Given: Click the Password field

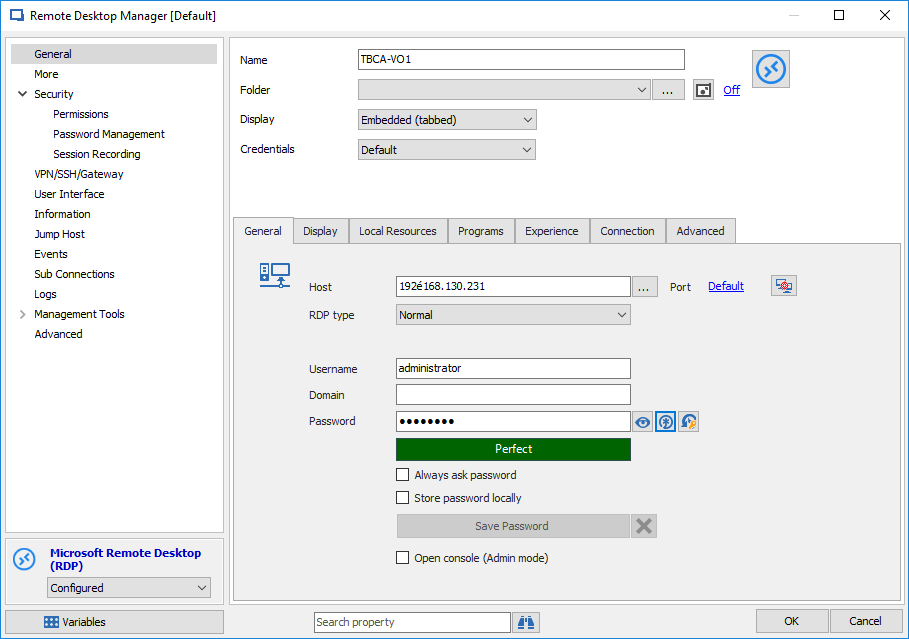Looking at the screenshot, I should [x=513, y=422].
